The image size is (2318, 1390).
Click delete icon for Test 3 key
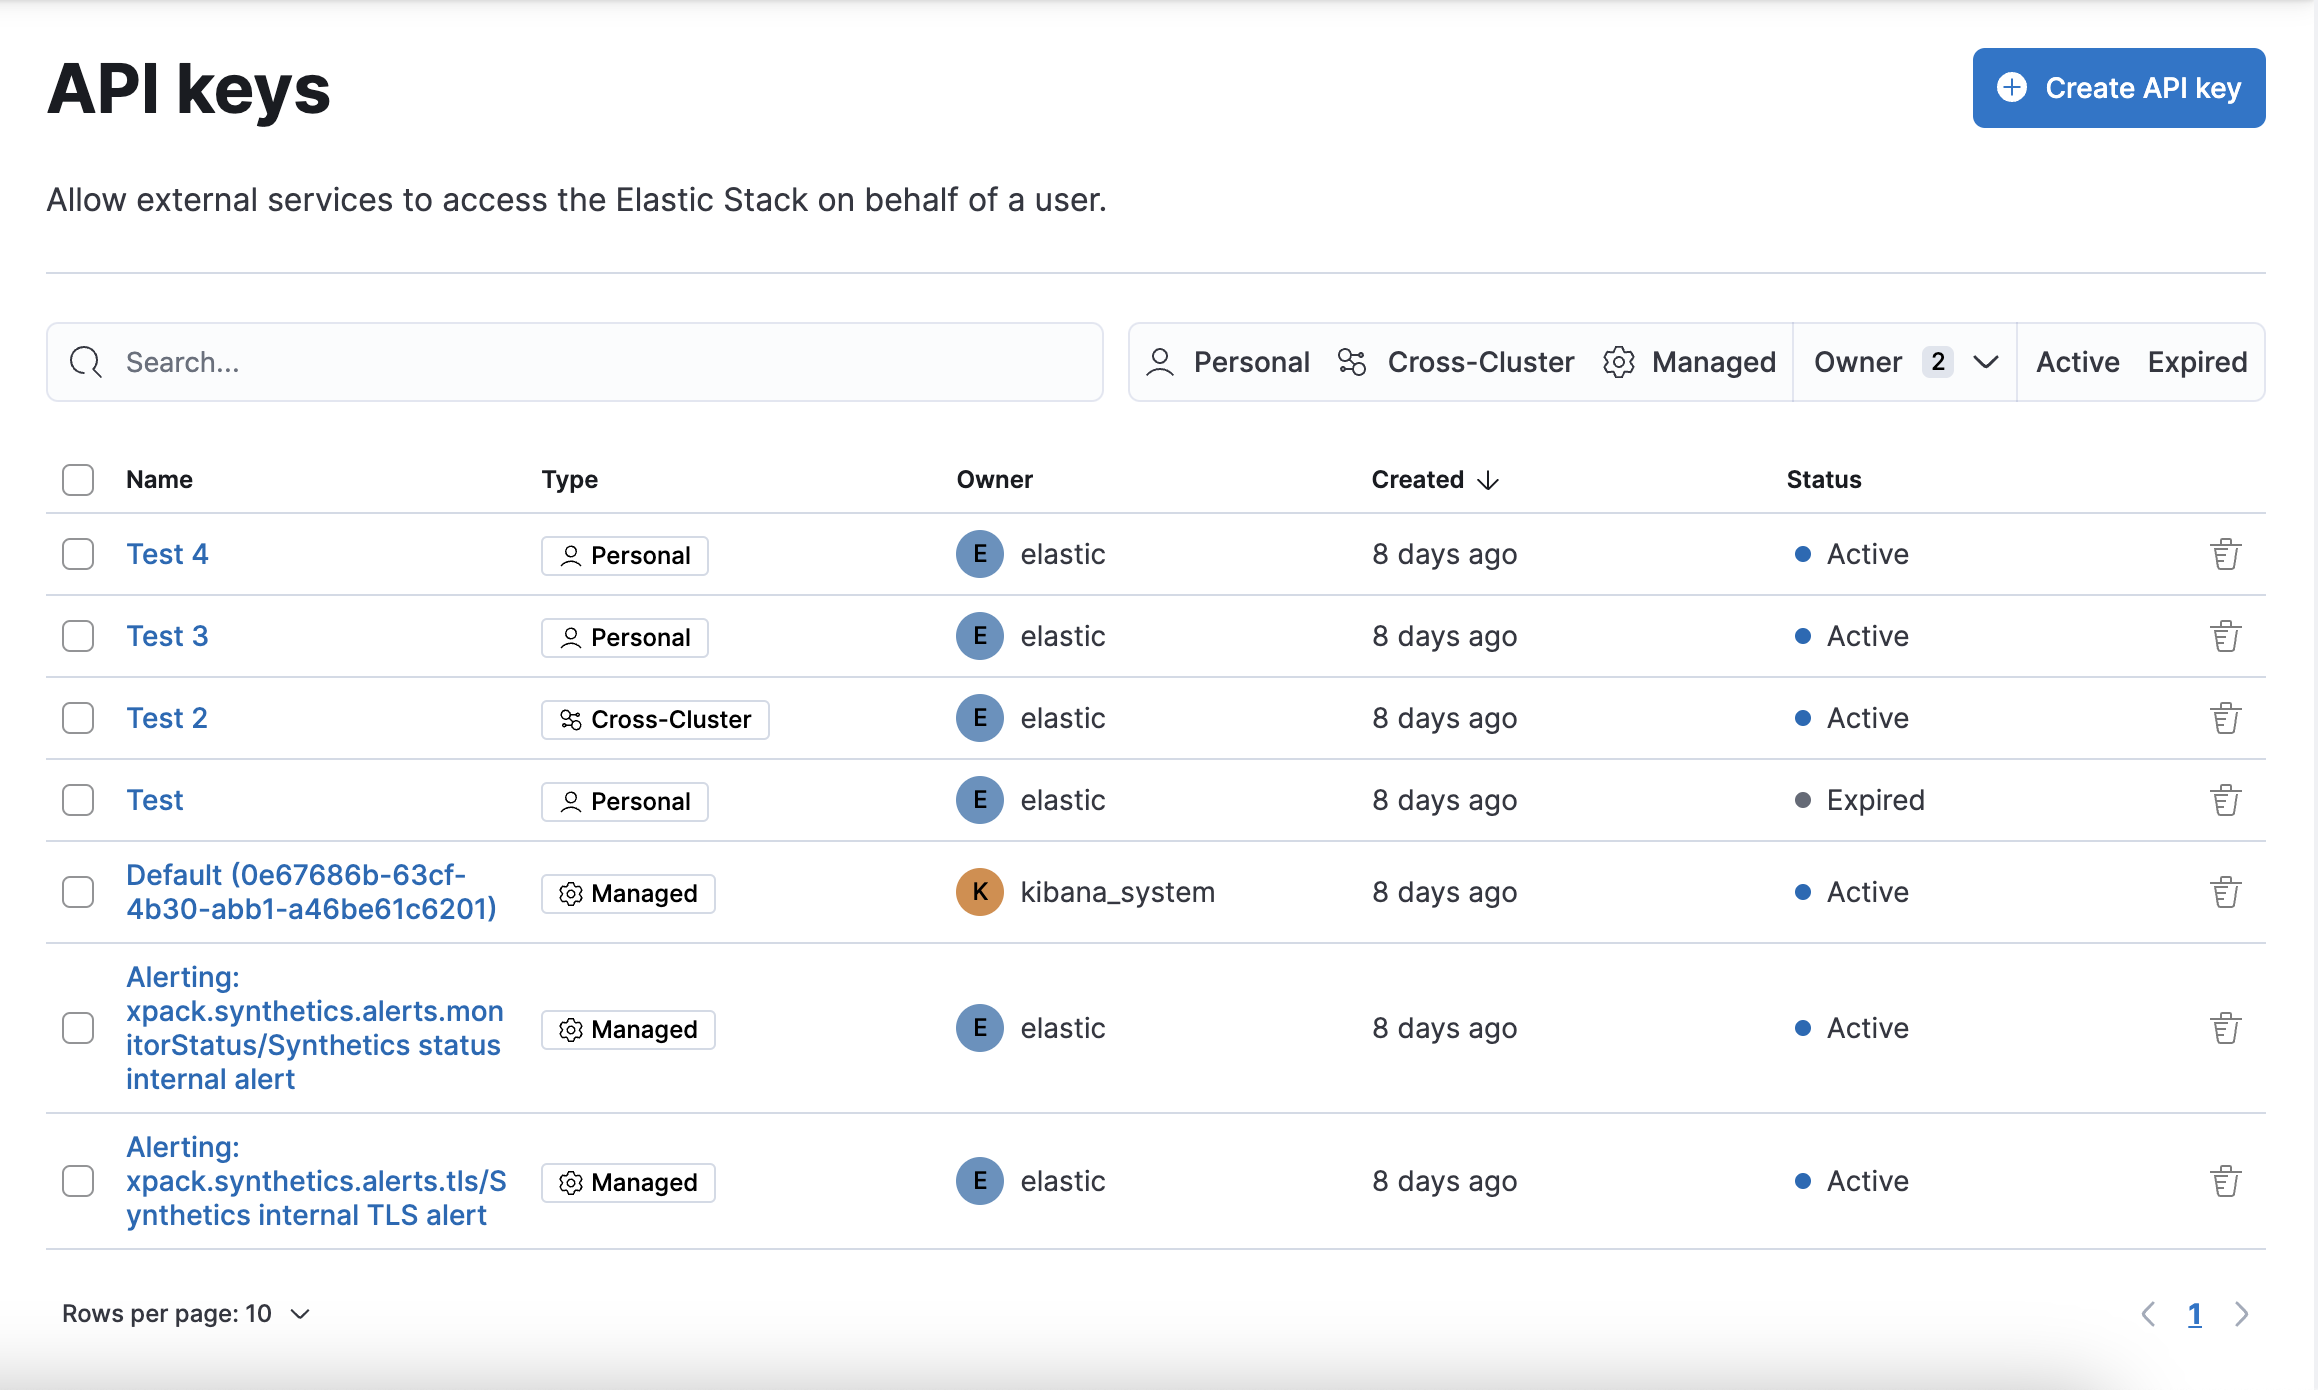point(2227,635)
